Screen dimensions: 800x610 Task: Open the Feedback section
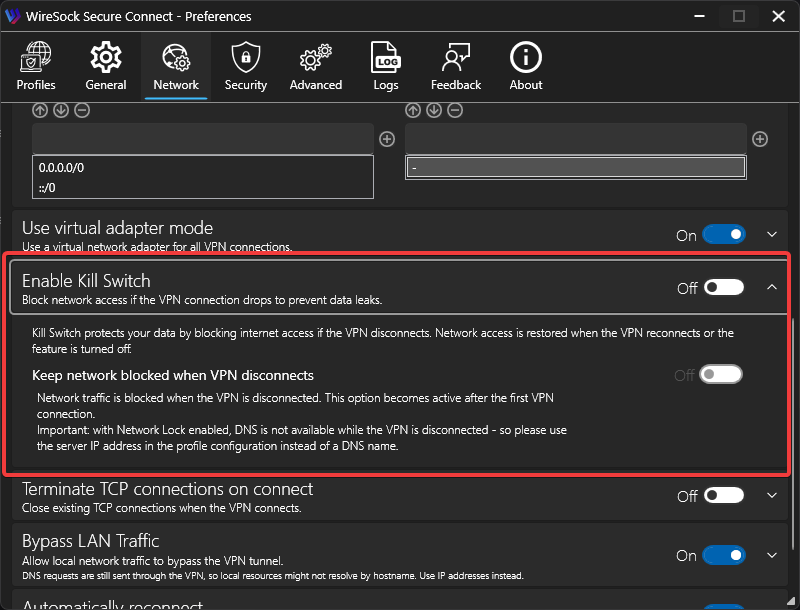click(456, 66)
